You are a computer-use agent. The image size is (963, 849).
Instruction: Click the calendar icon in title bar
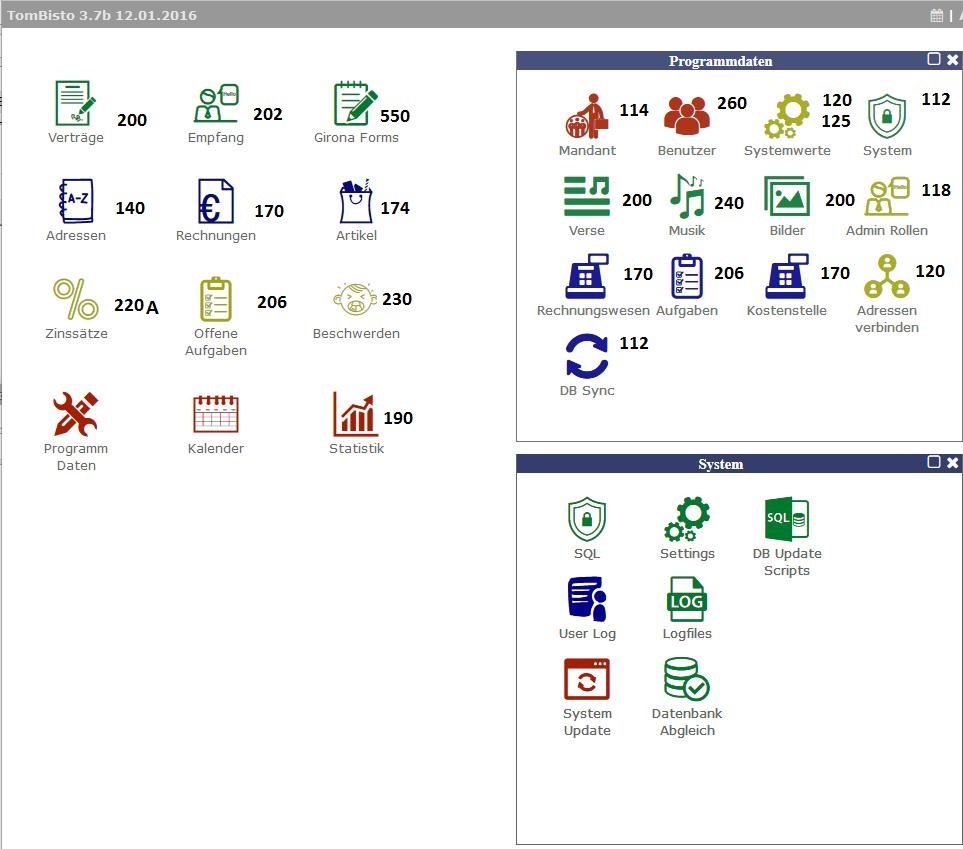(x=937, y=15)
